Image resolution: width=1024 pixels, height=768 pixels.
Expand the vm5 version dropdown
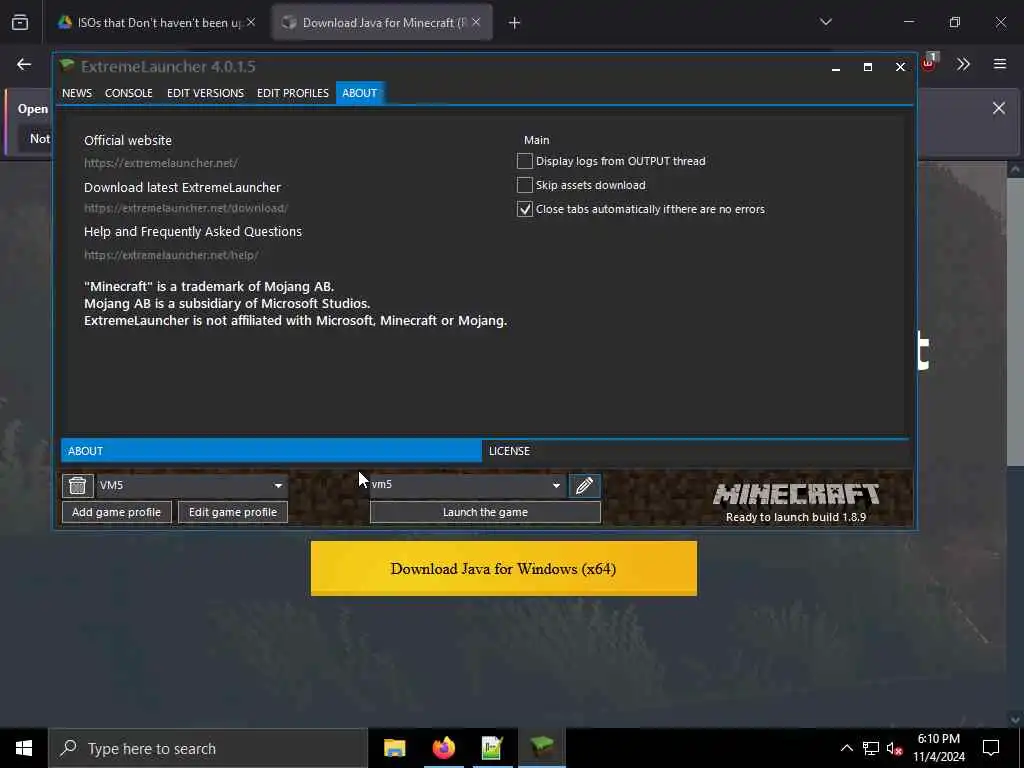pyautogui.click(x=556, y=485)
